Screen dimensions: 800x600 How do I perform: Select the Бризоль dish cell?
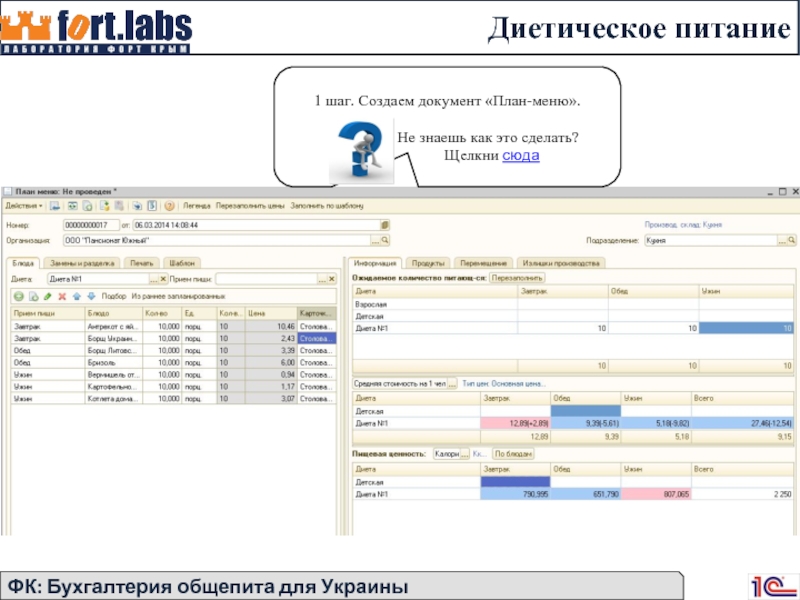[114, 363]
